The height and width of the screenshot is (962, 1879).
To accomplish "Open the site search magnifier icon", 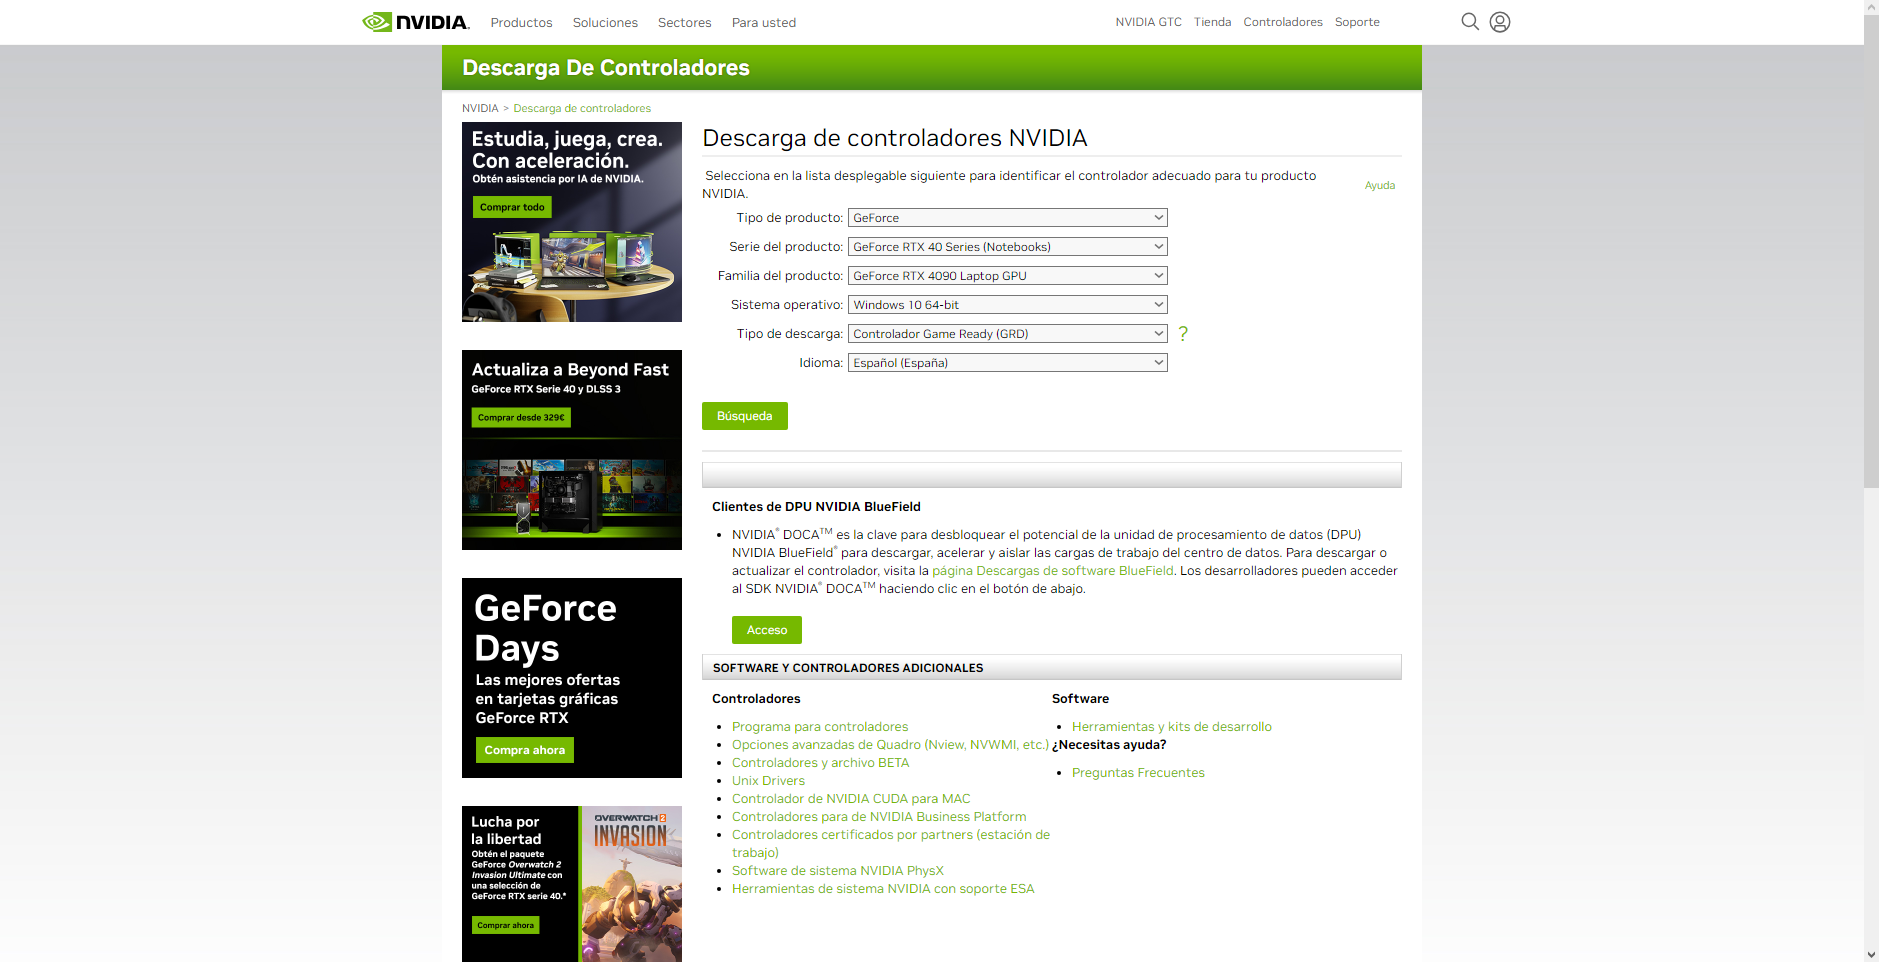I will 1470,22.
